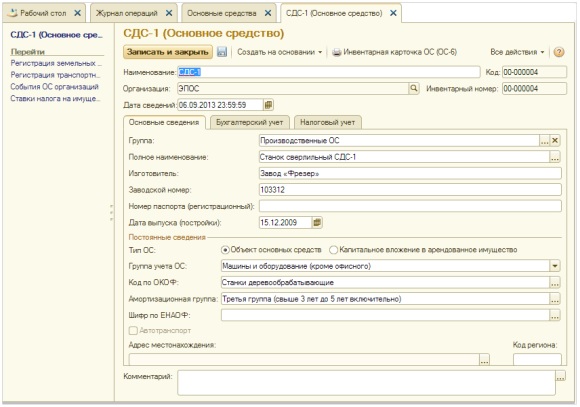580x407 pixels.
Task: Open calendar icon for Дата выпуска
Action: [317, 222]
